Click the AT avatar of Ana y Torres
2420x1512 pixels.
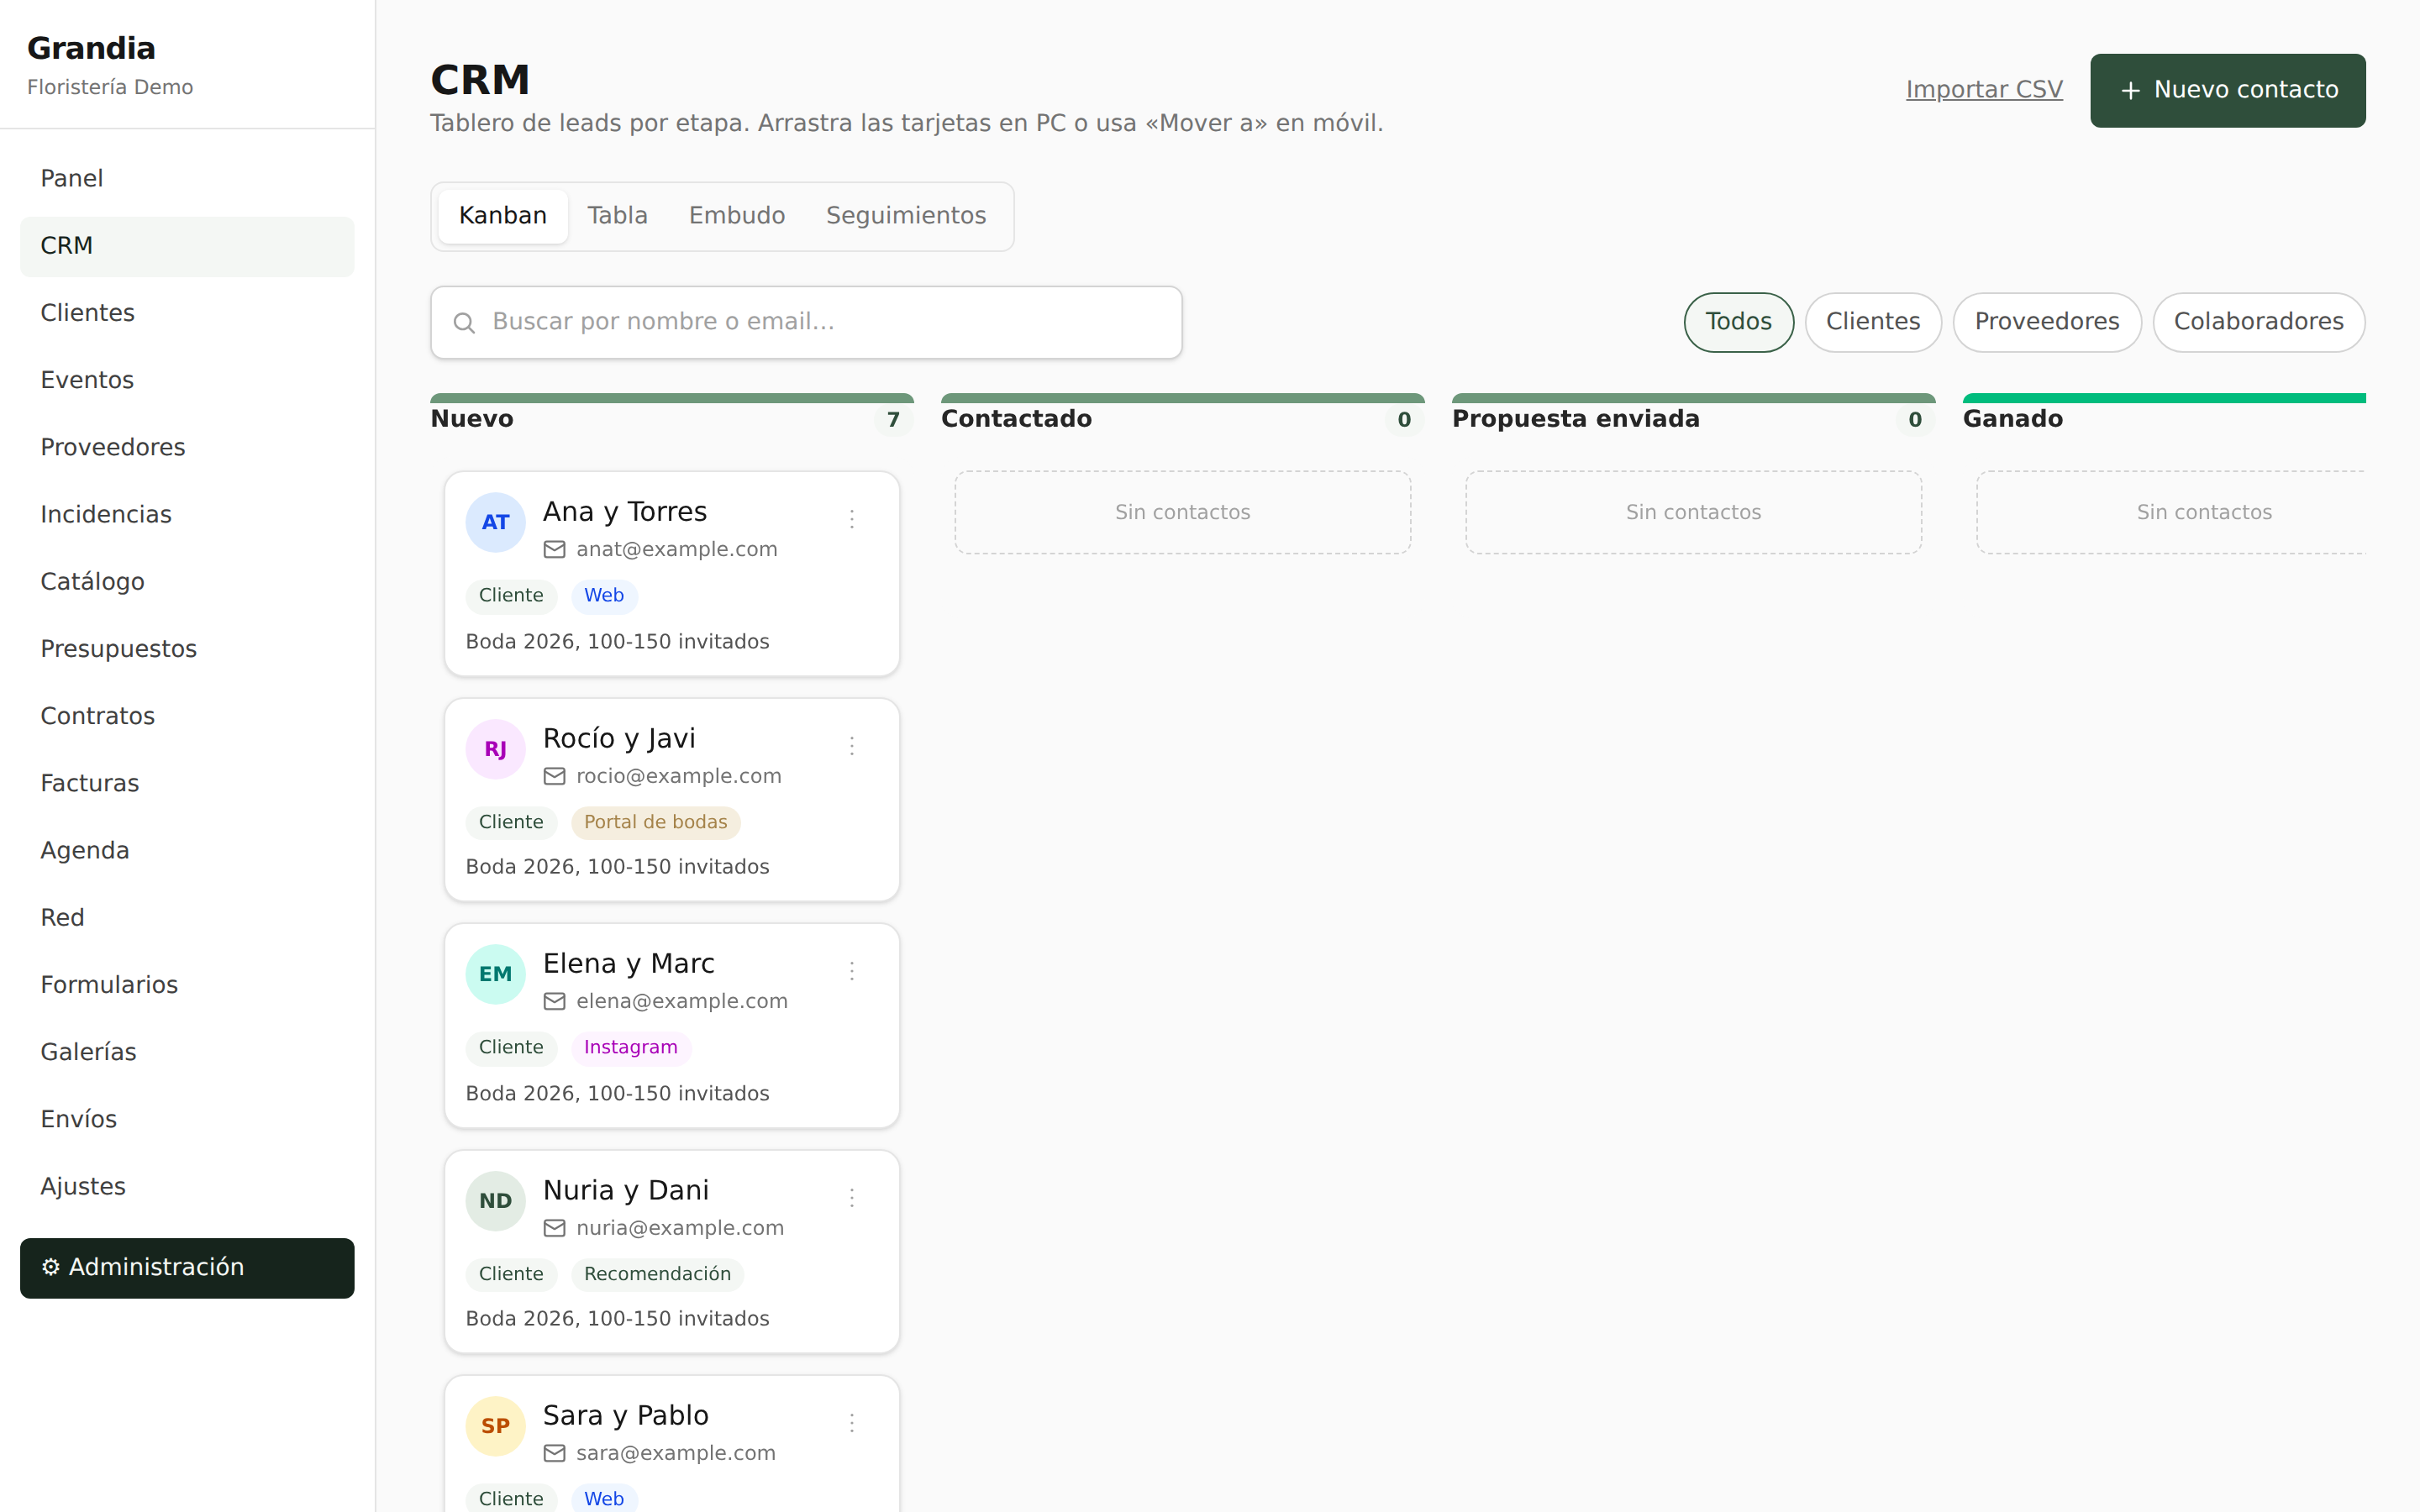click(495, 522)
